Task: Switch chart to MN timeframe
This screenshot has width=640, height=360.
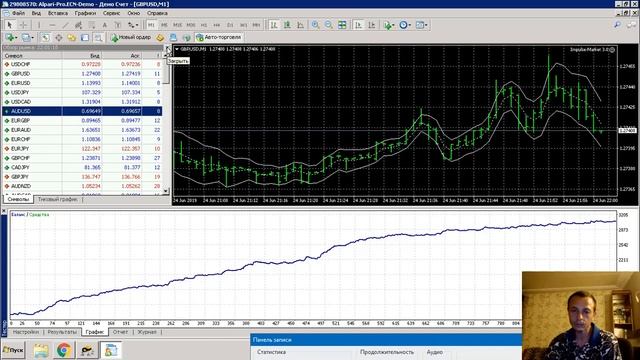Action: click(x=256, y=25)
